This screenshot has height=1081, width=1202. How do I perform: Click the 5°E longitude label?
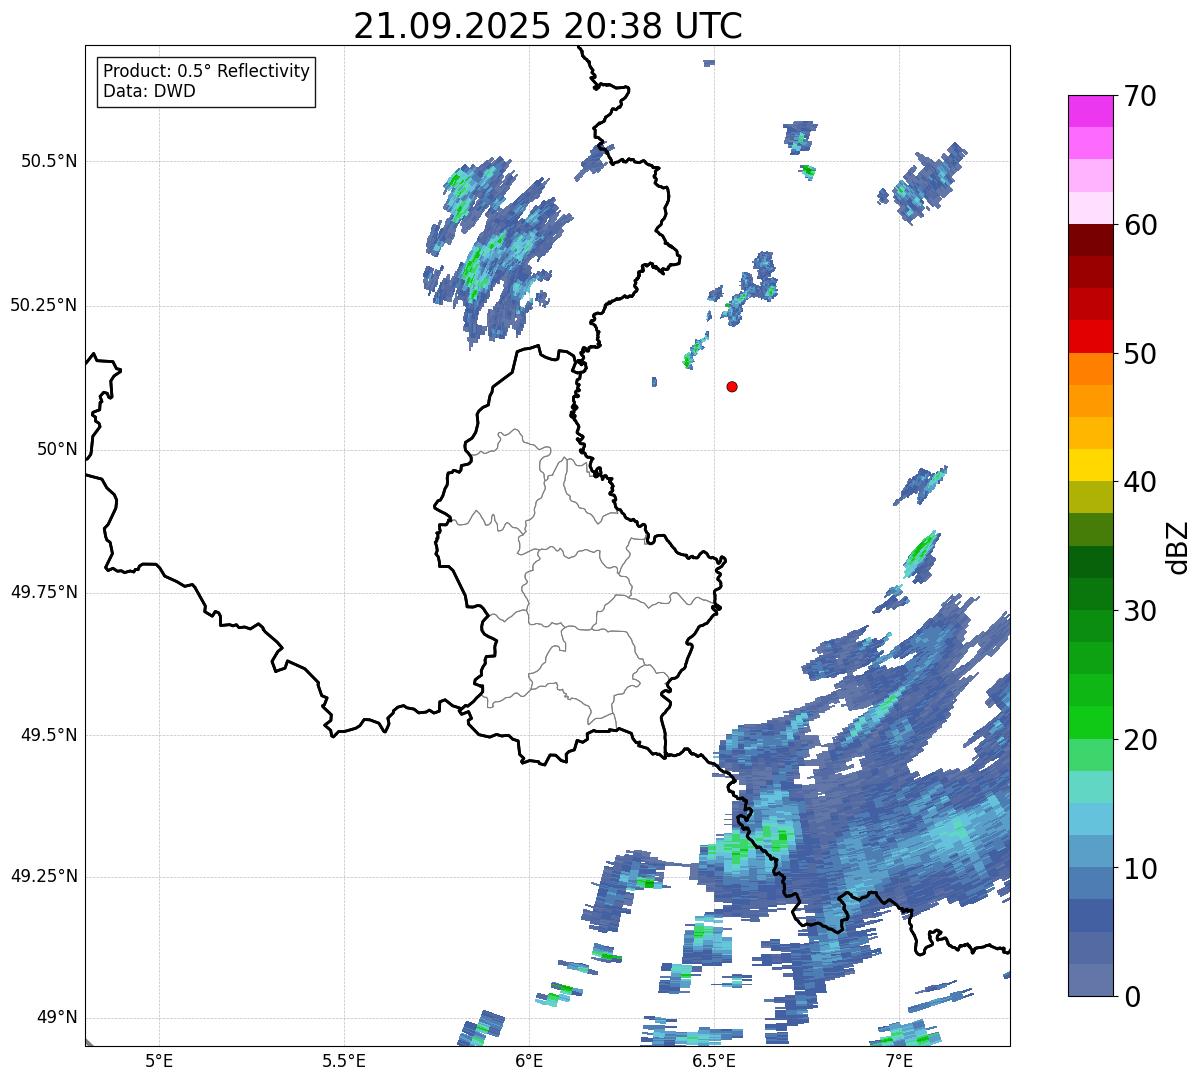[159, 1060]
